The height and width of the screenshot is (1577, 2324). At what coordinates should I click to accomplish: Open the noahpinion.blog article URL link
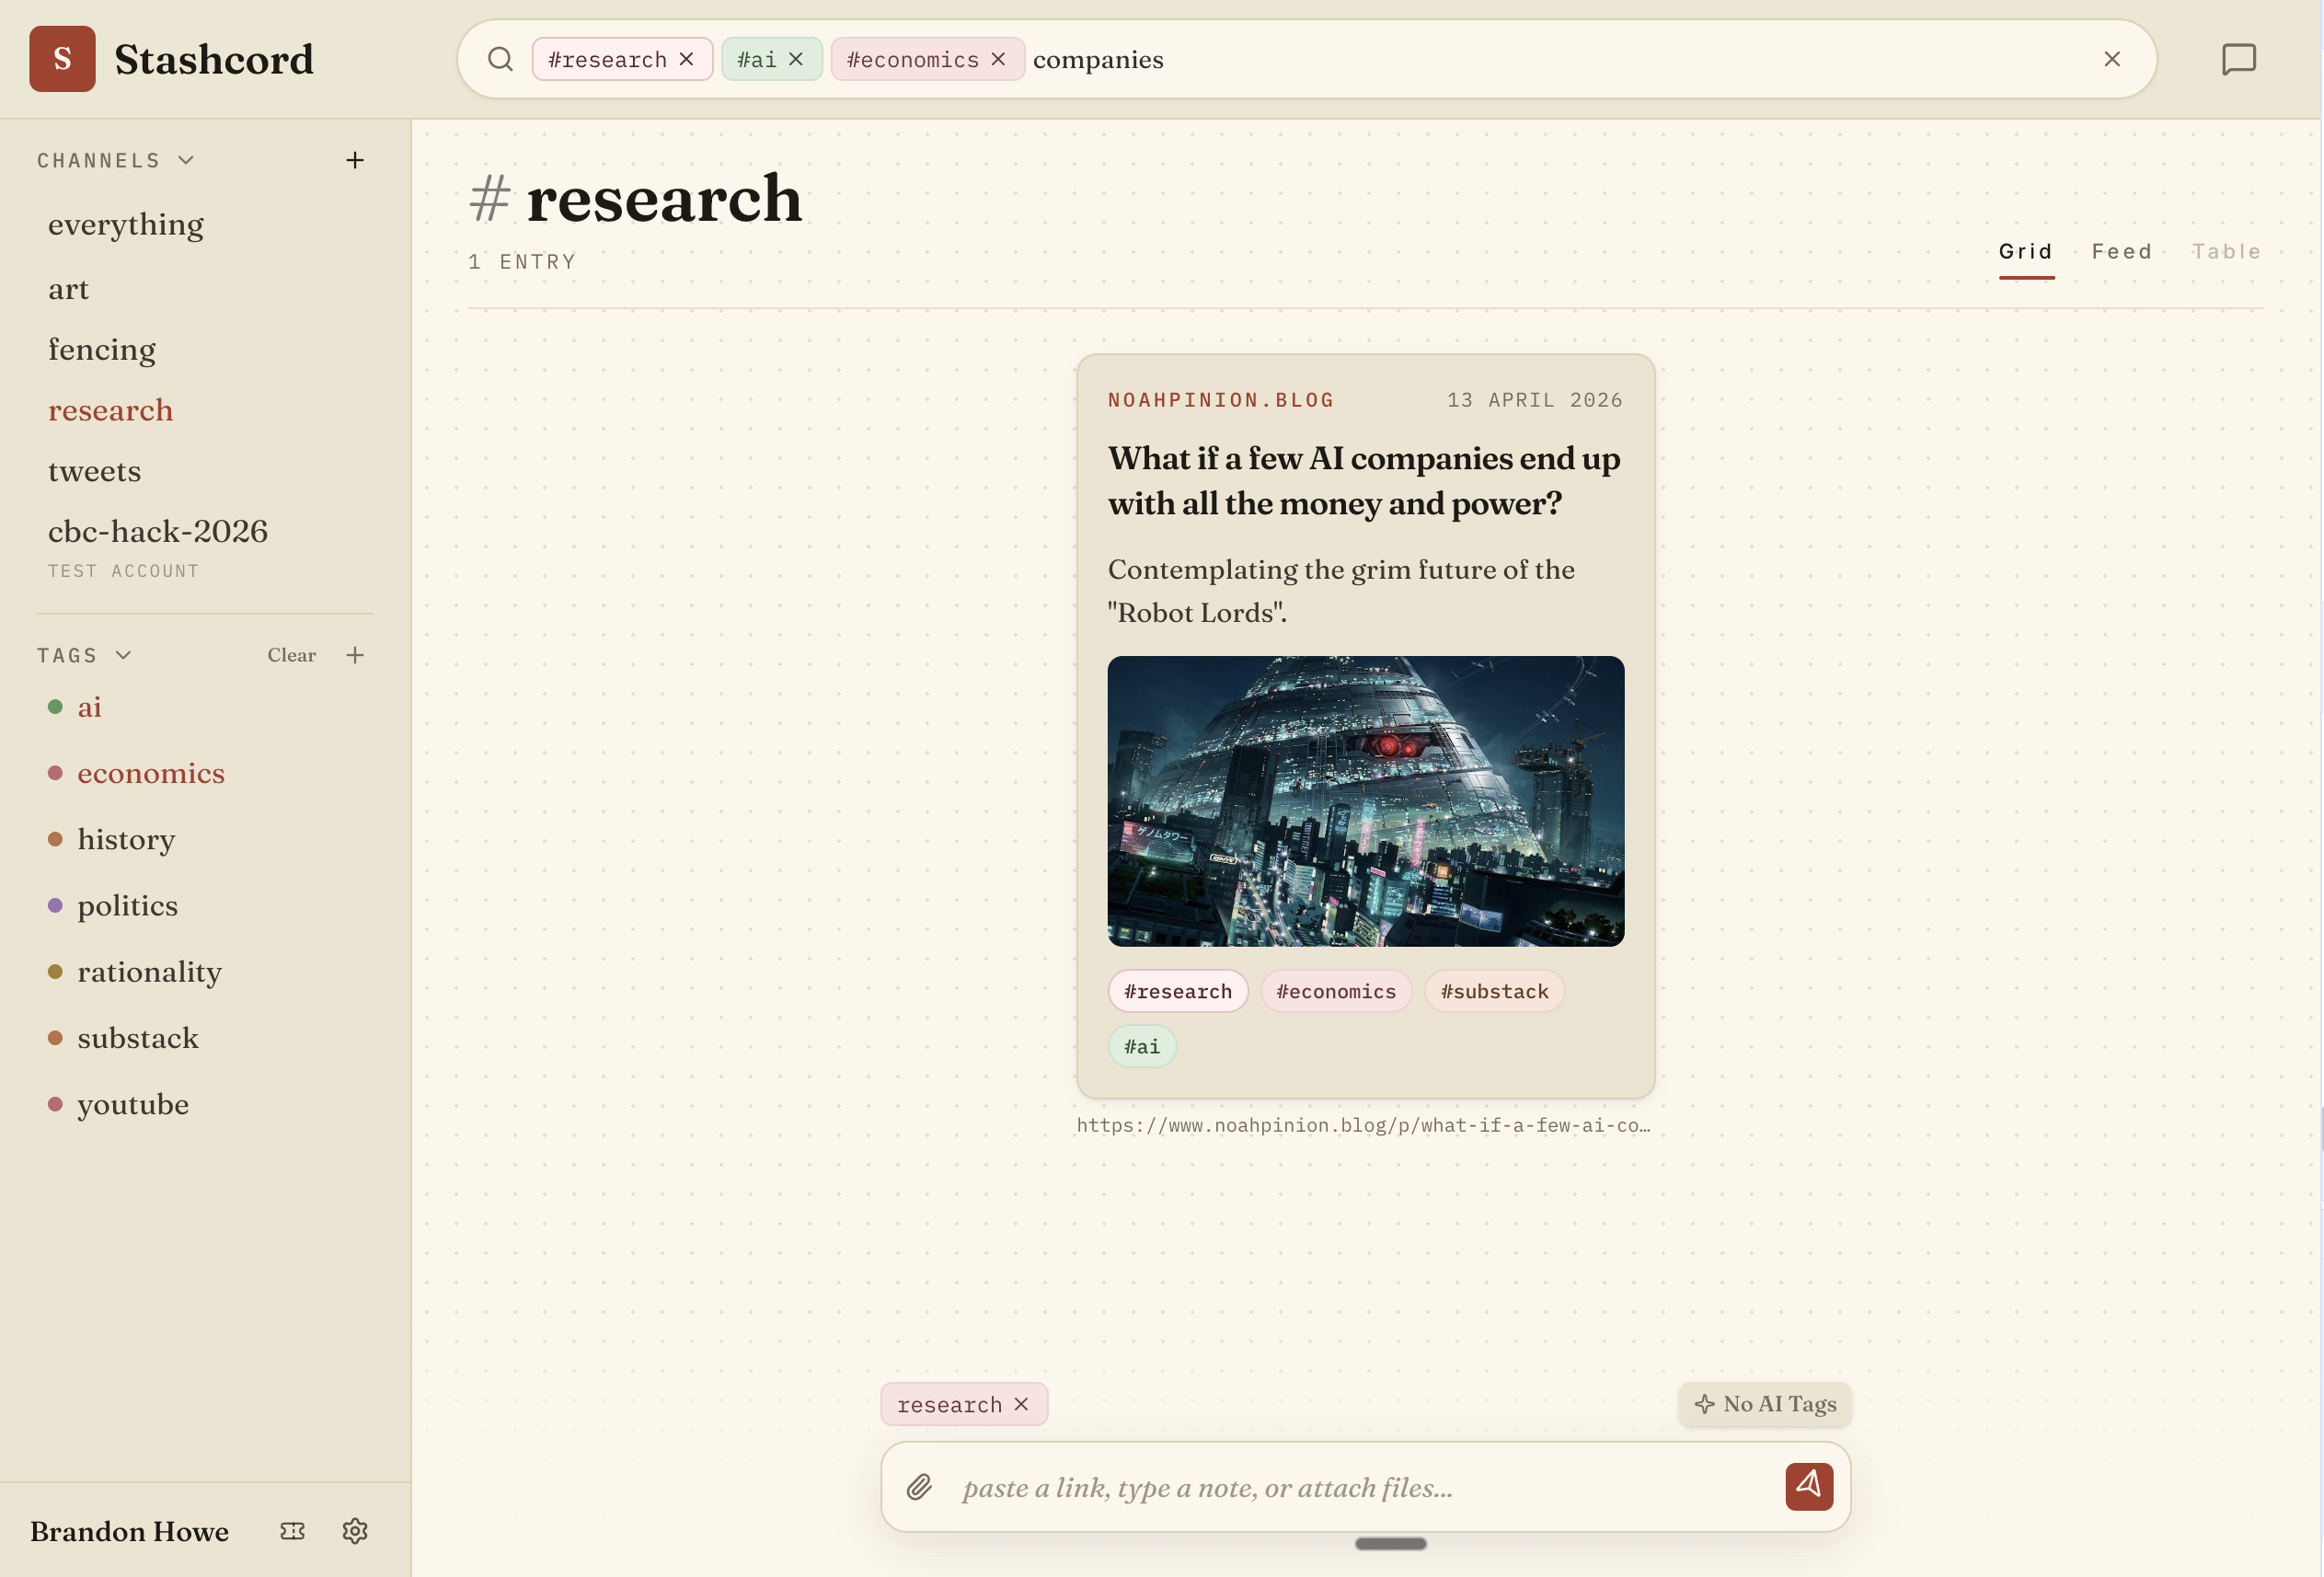coord(1363,1125)
